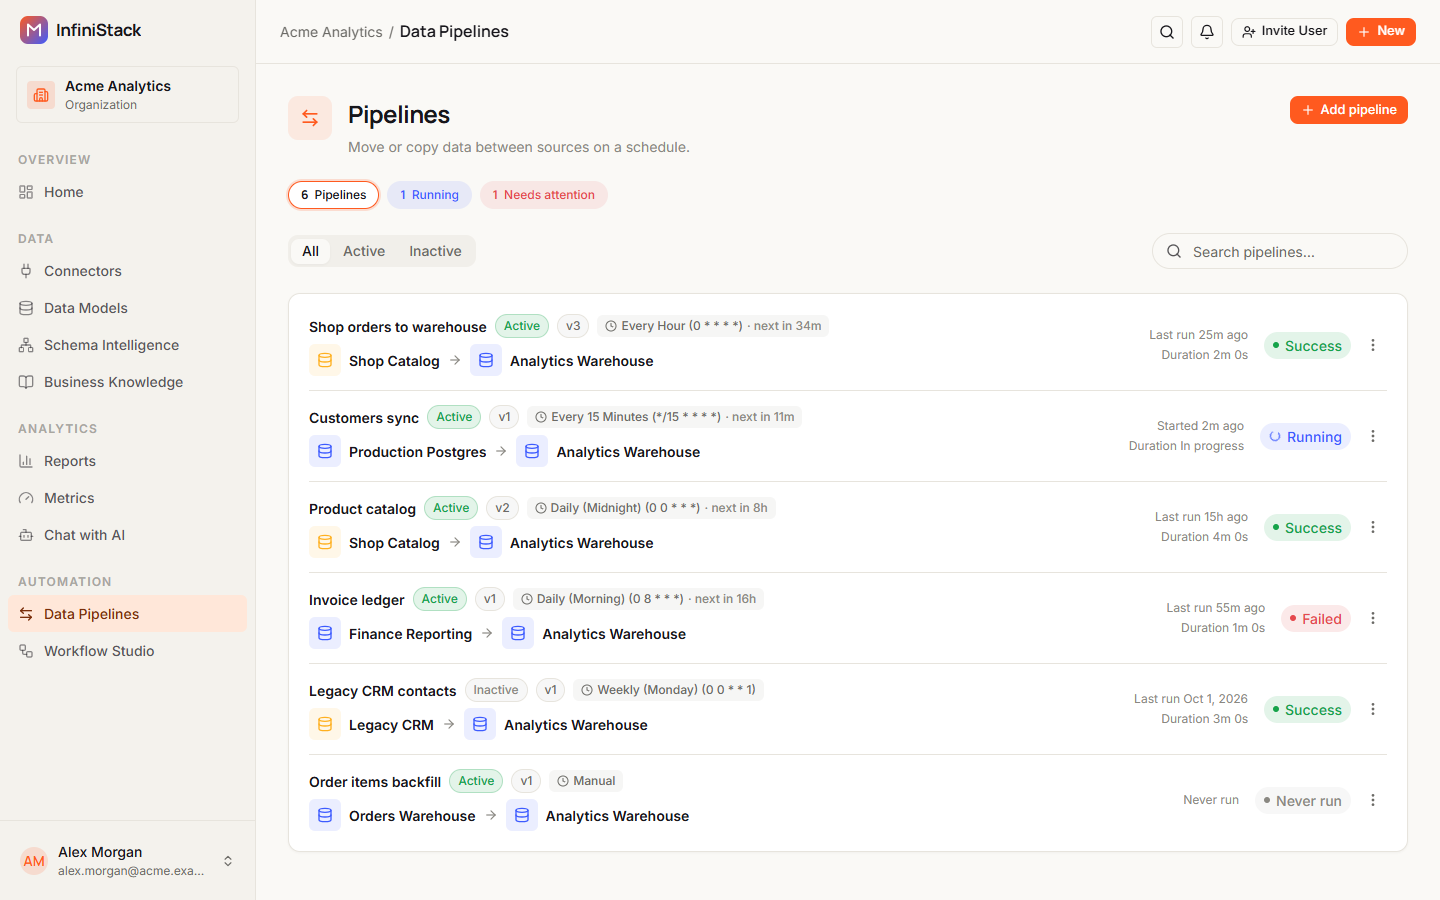Click Acme Analytics organization icon
This screenshot has height=900, width=1440.
click(x=41, y=95)
